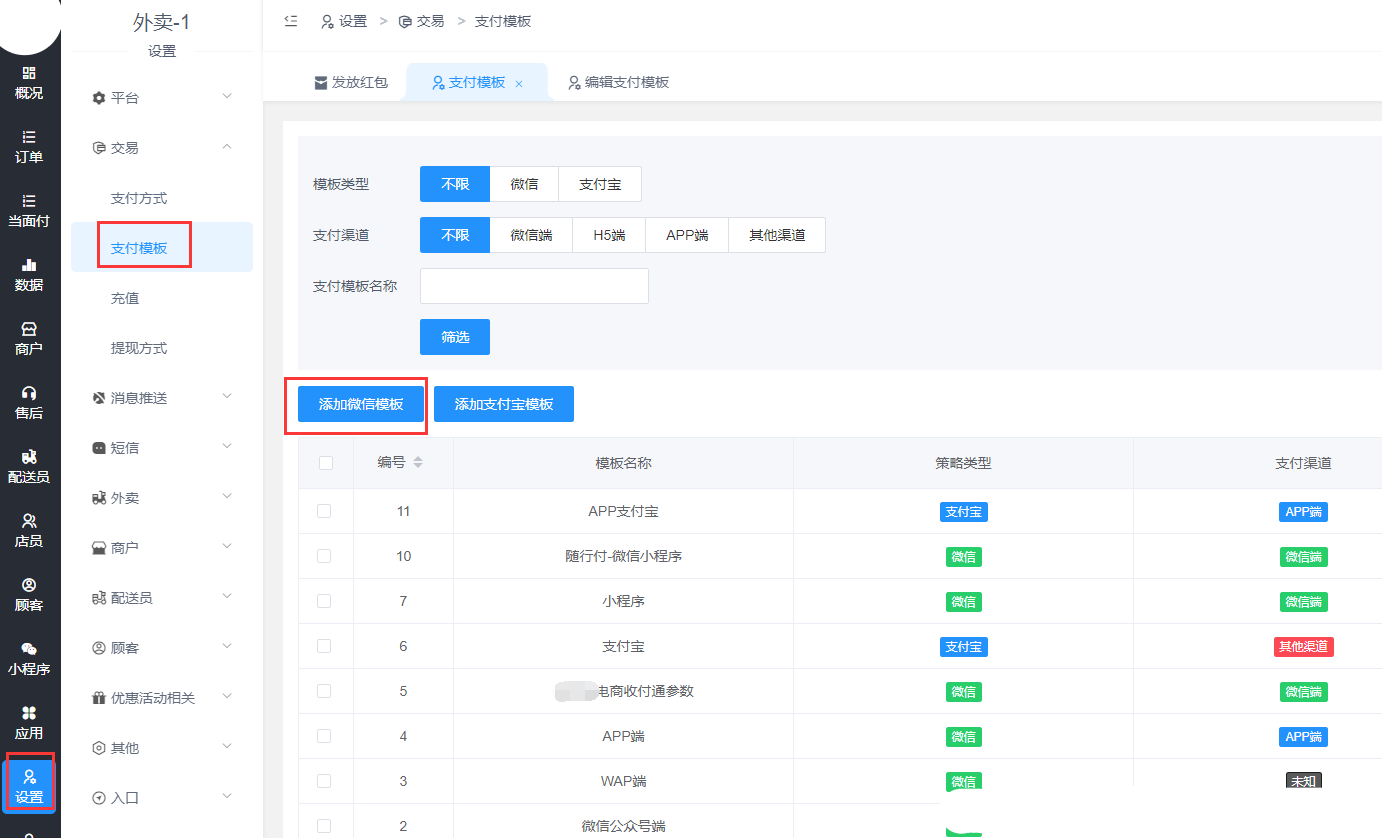1382x838 pixels.
Task: Filter payment channel by 其他渠道
Action: click(777, 235)
